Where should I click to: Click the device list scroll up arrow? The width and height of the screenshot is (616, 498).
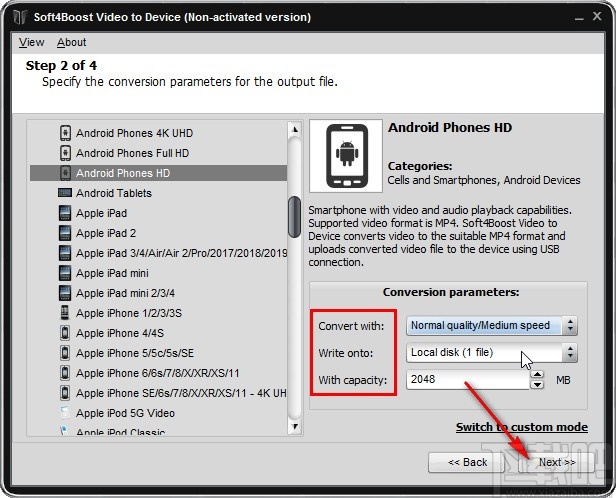295,130
